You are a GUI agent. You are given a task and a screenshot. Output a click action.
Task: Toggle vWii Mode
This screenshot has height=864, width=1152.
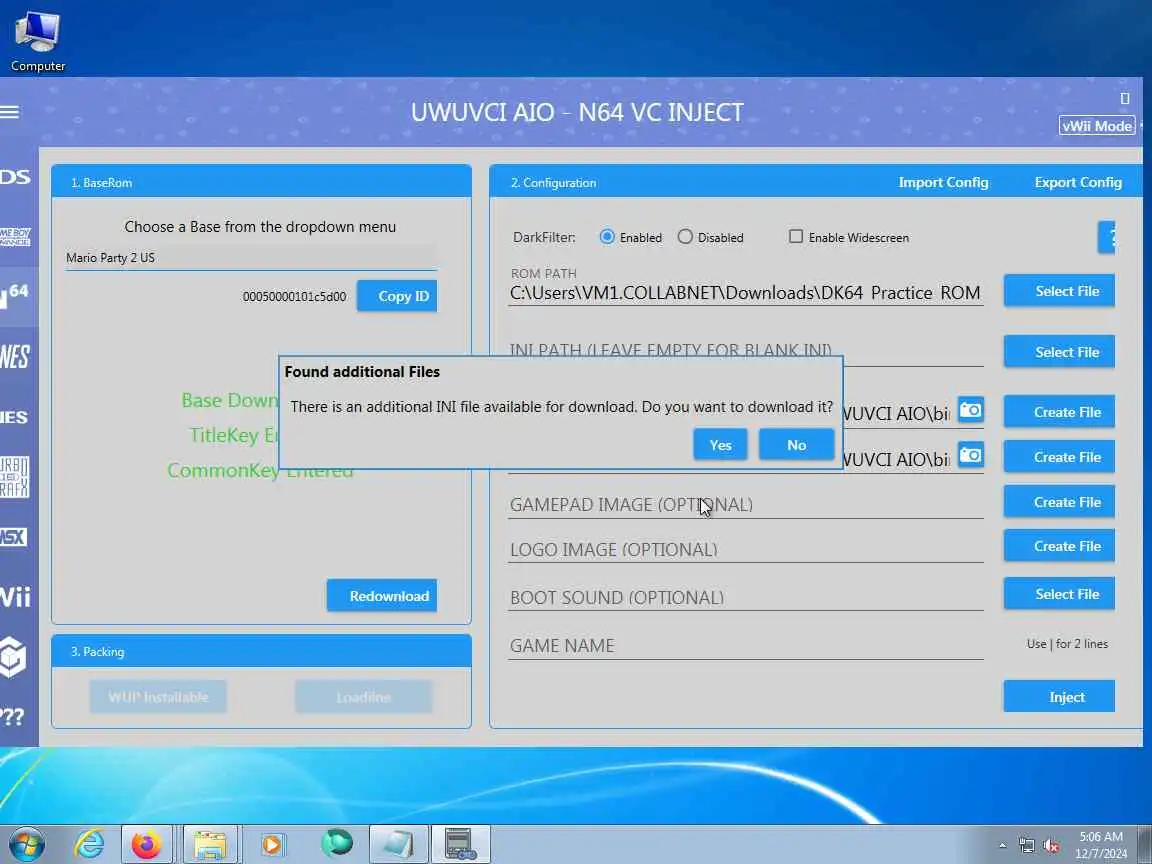tap(1097, 126)
